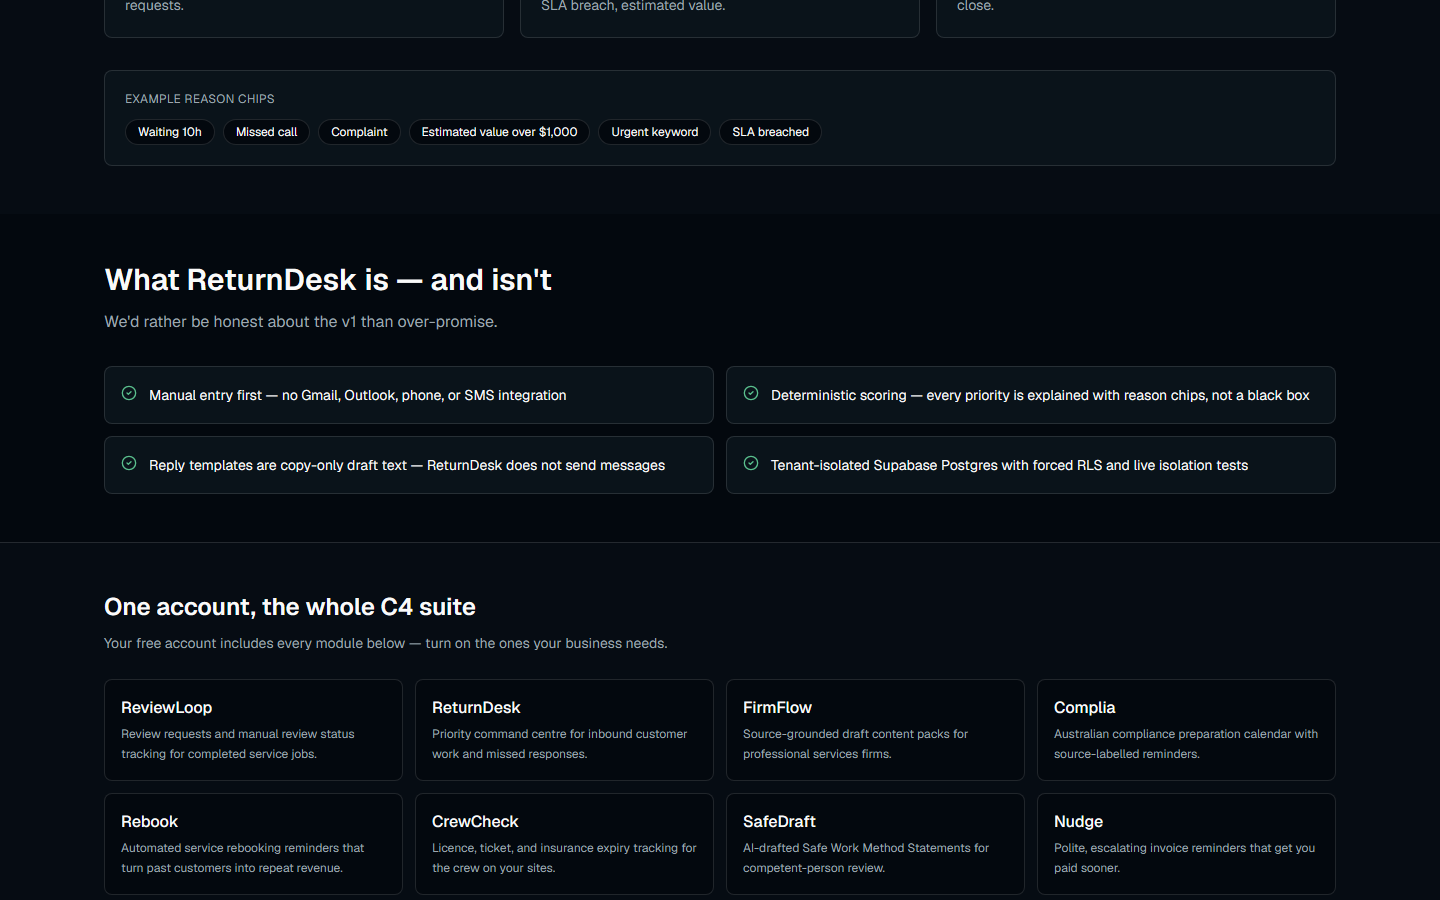Image resolution: width=1440 pixels, height=900 pixels.
Task: Click the Licence, ticket, and insurance expiry description
Action: pyautogui.click(x=564, y=858)
